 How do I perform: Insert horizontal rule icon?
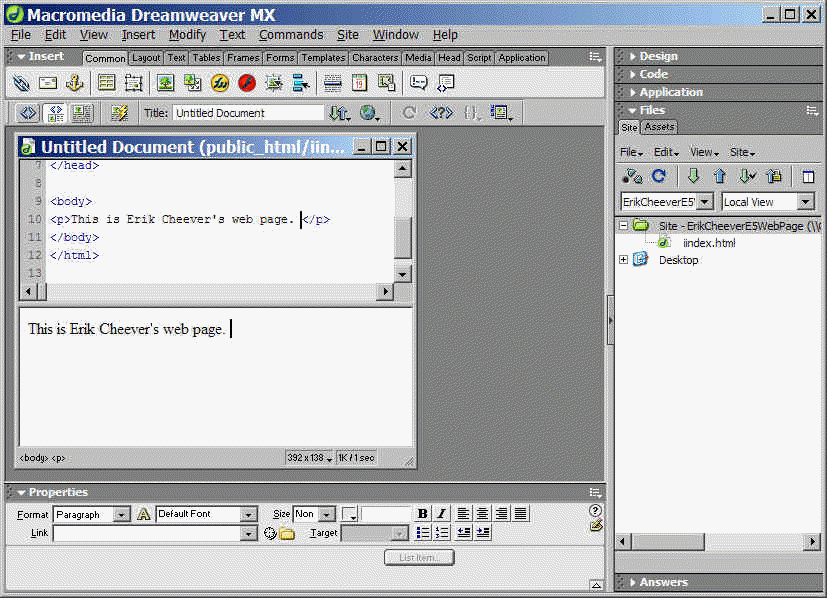332,83
